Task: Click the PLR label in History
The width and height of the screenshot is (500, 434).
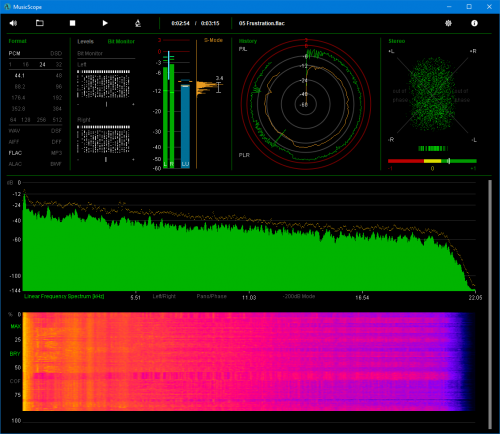Action: click(244, 155)
